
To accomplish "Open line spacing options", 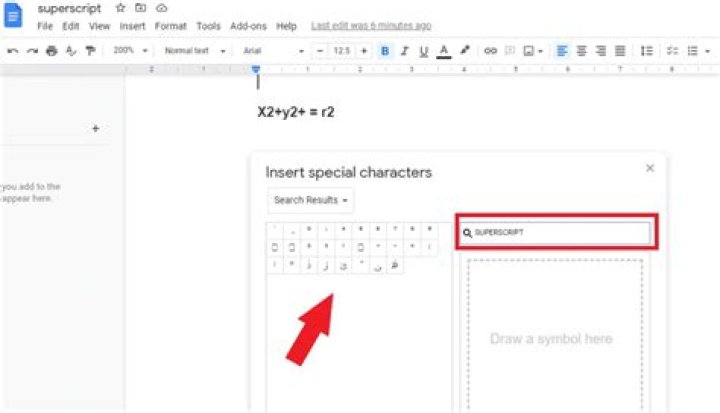I will click(647, 51).
